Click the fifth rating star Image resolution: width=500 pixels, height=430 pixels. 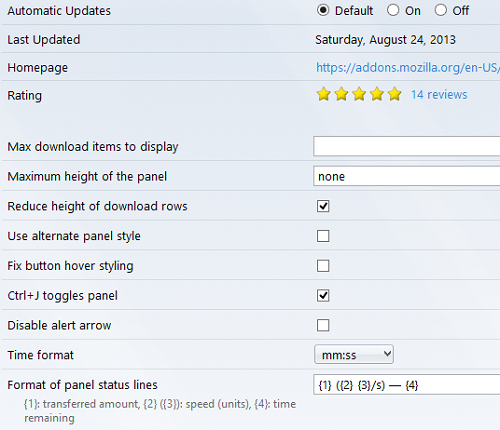pyautogui.click(x=395, y=94)
